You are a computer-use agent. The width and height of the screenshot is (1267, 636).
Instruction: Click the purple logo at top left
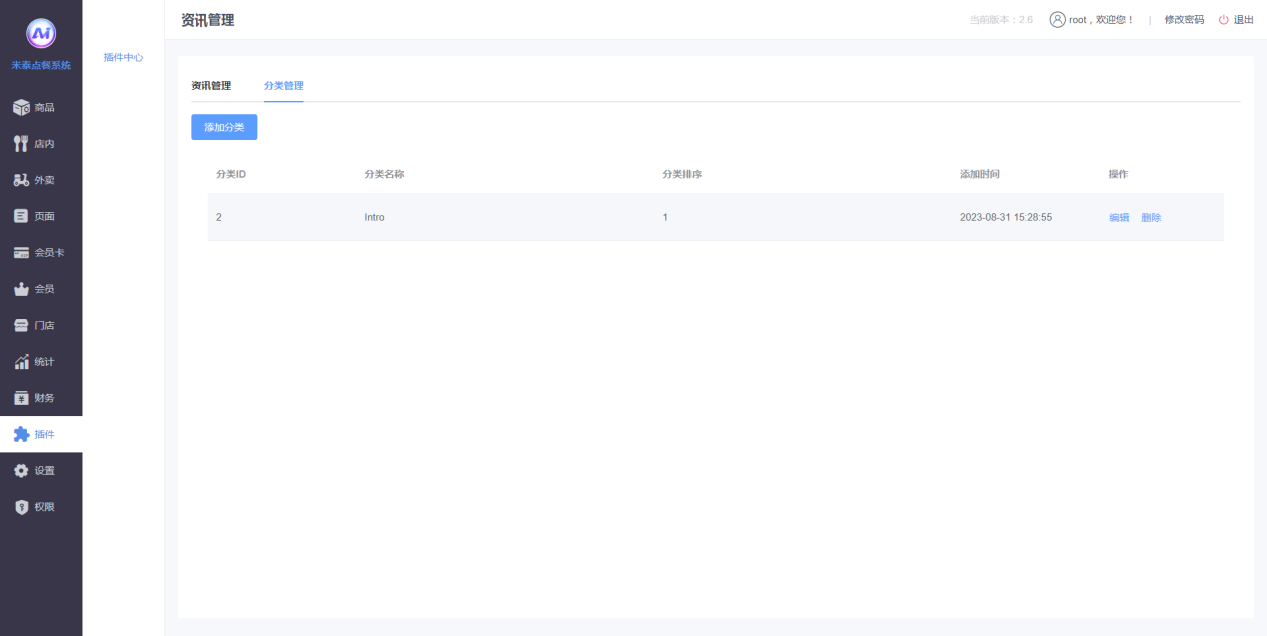pyautogui.click(x=41, y=33)
